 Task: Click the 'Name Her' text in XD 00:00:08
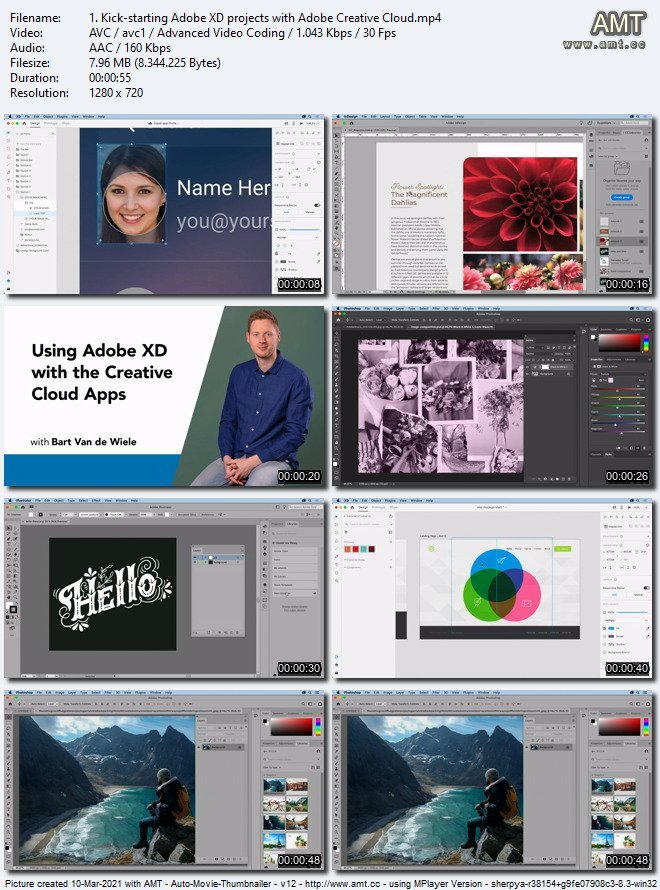coord(223,188)
